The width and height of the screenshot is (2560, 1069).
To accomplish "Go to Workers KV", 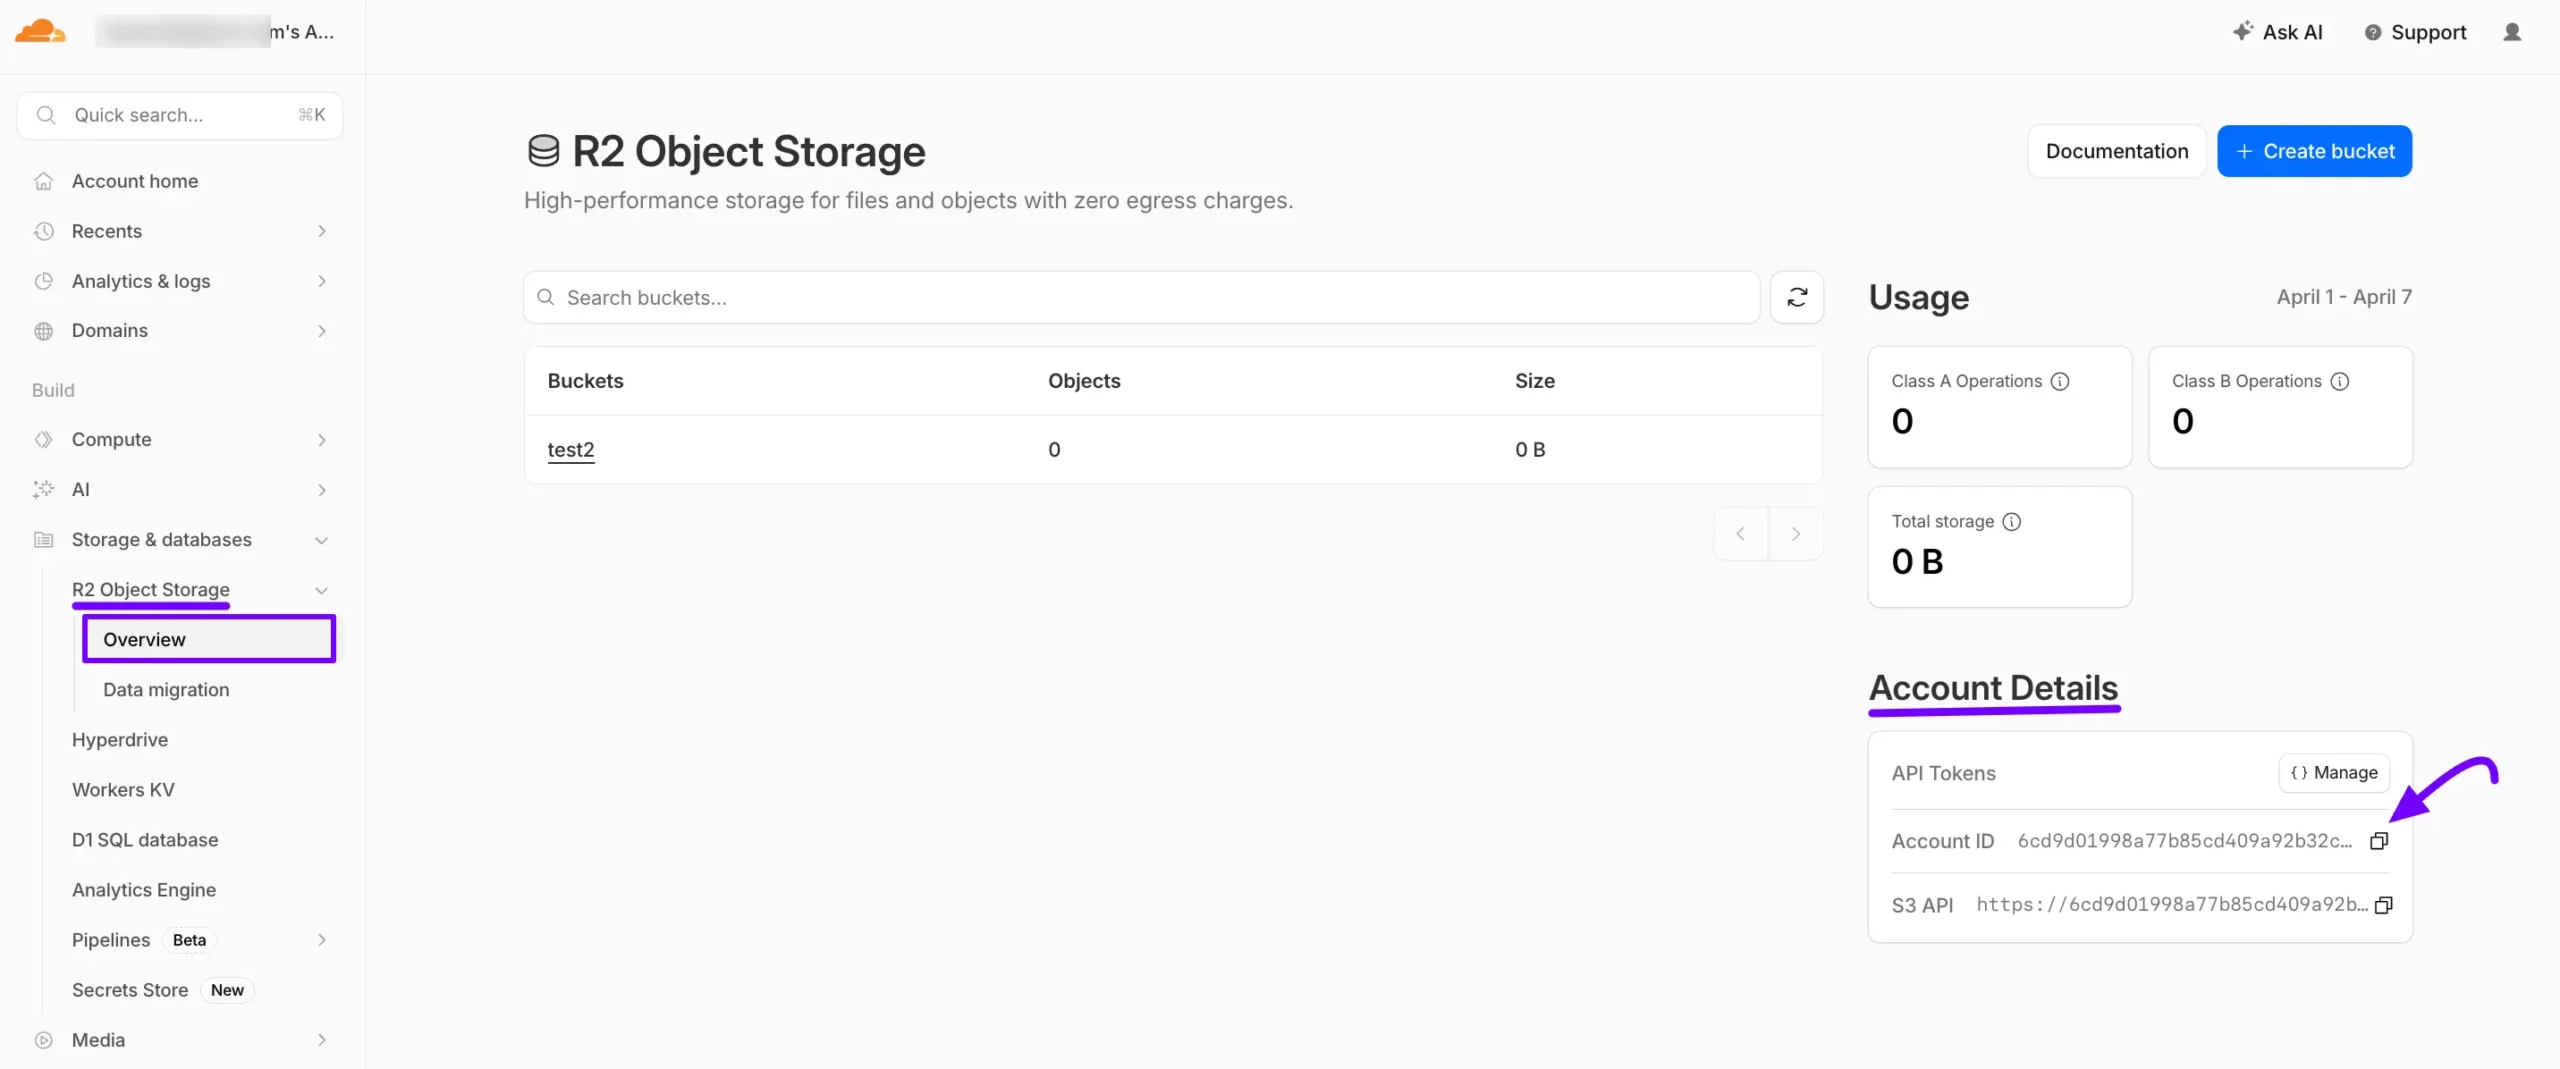I will [x=123, y=790].
